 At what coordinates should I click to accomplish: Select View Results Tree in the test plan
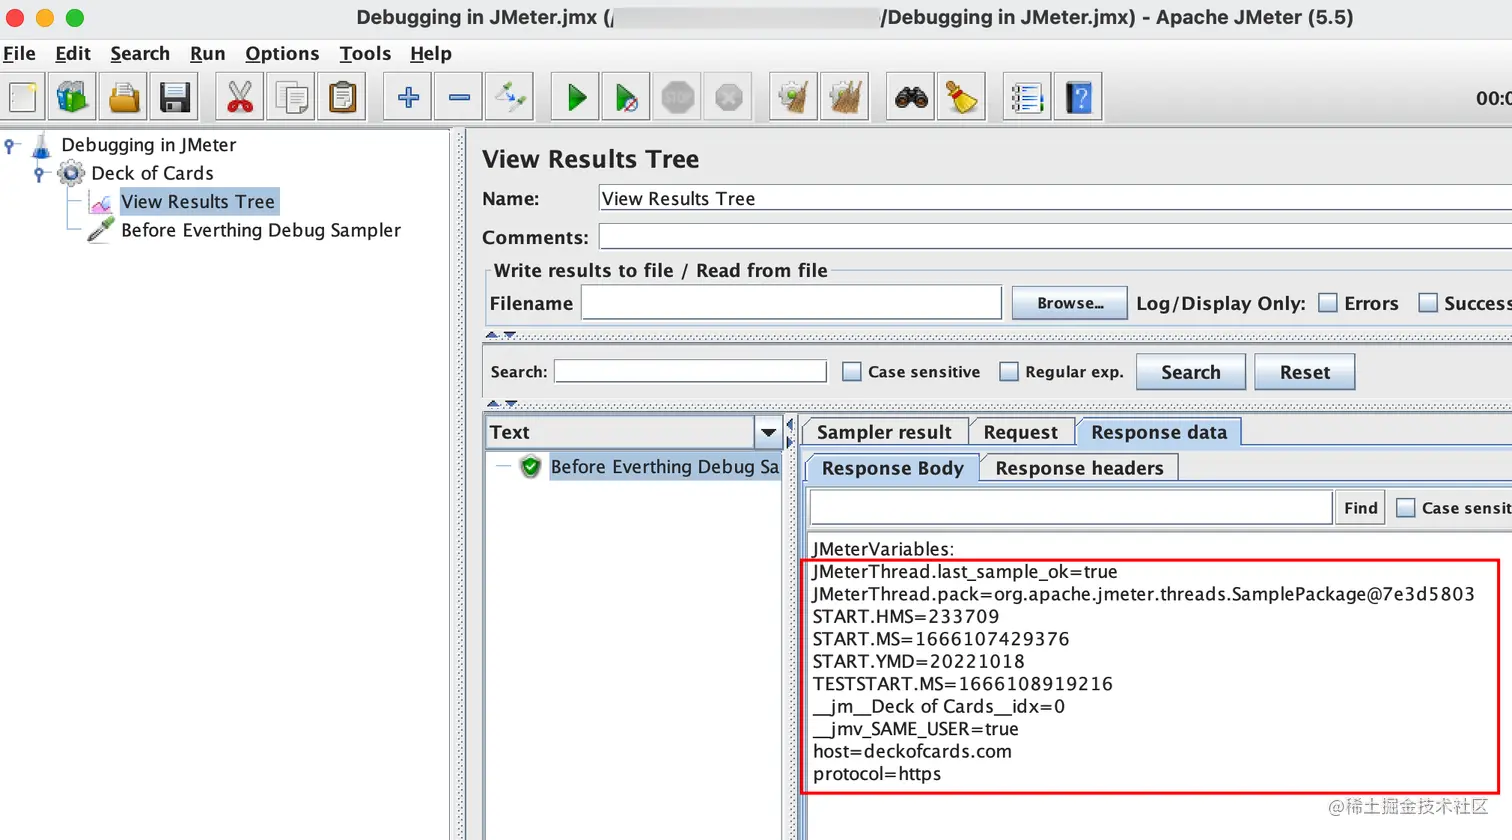(x=198, y=202)
